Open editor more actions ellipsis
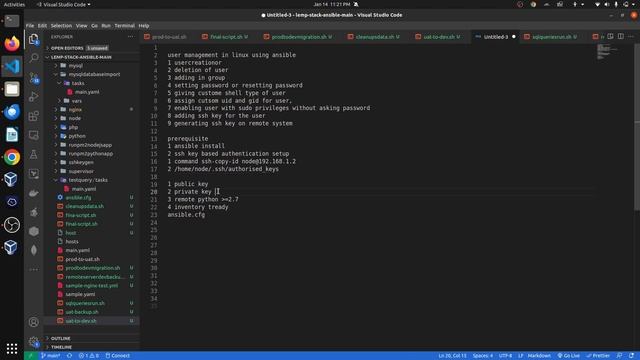Image resolution: width=640 pixels, height=360 pixels. click(631, 36)
